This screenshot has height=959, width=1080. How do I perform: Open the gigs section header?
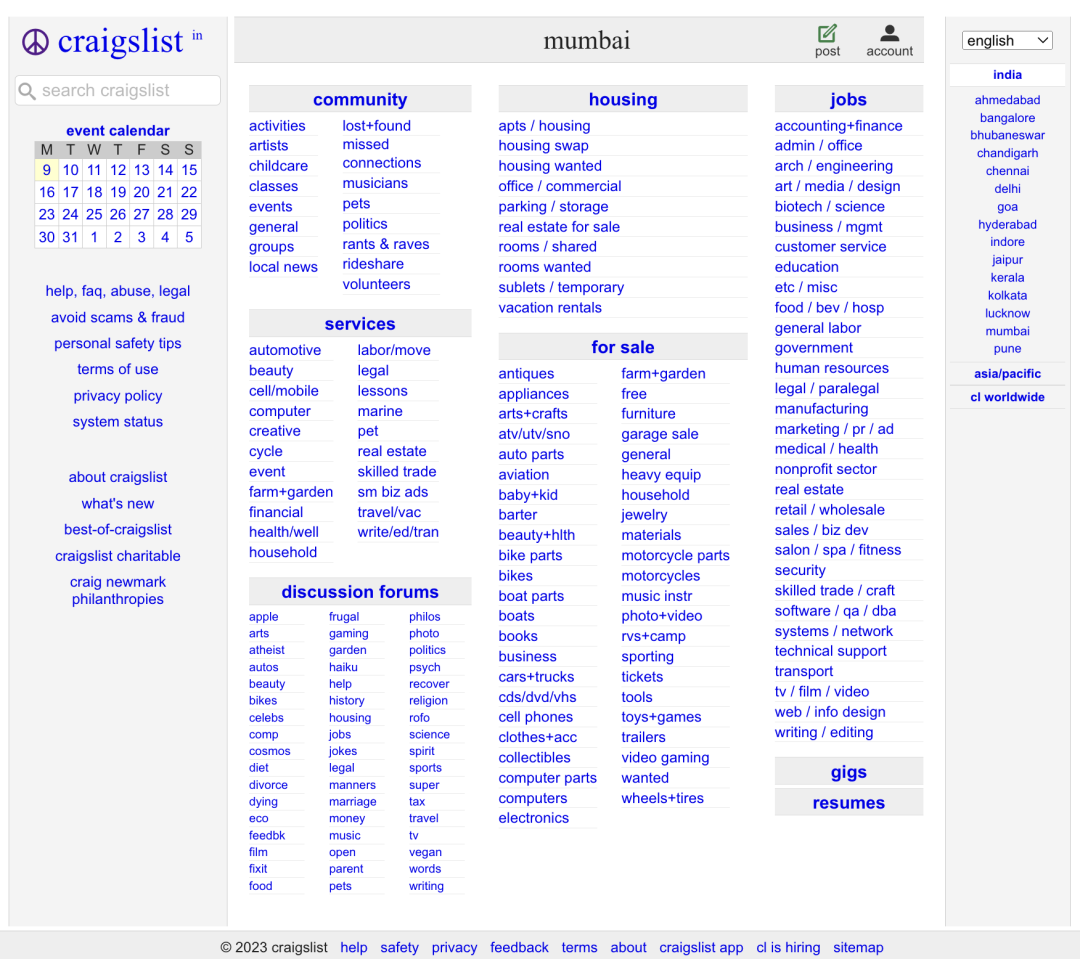[849, 772]
